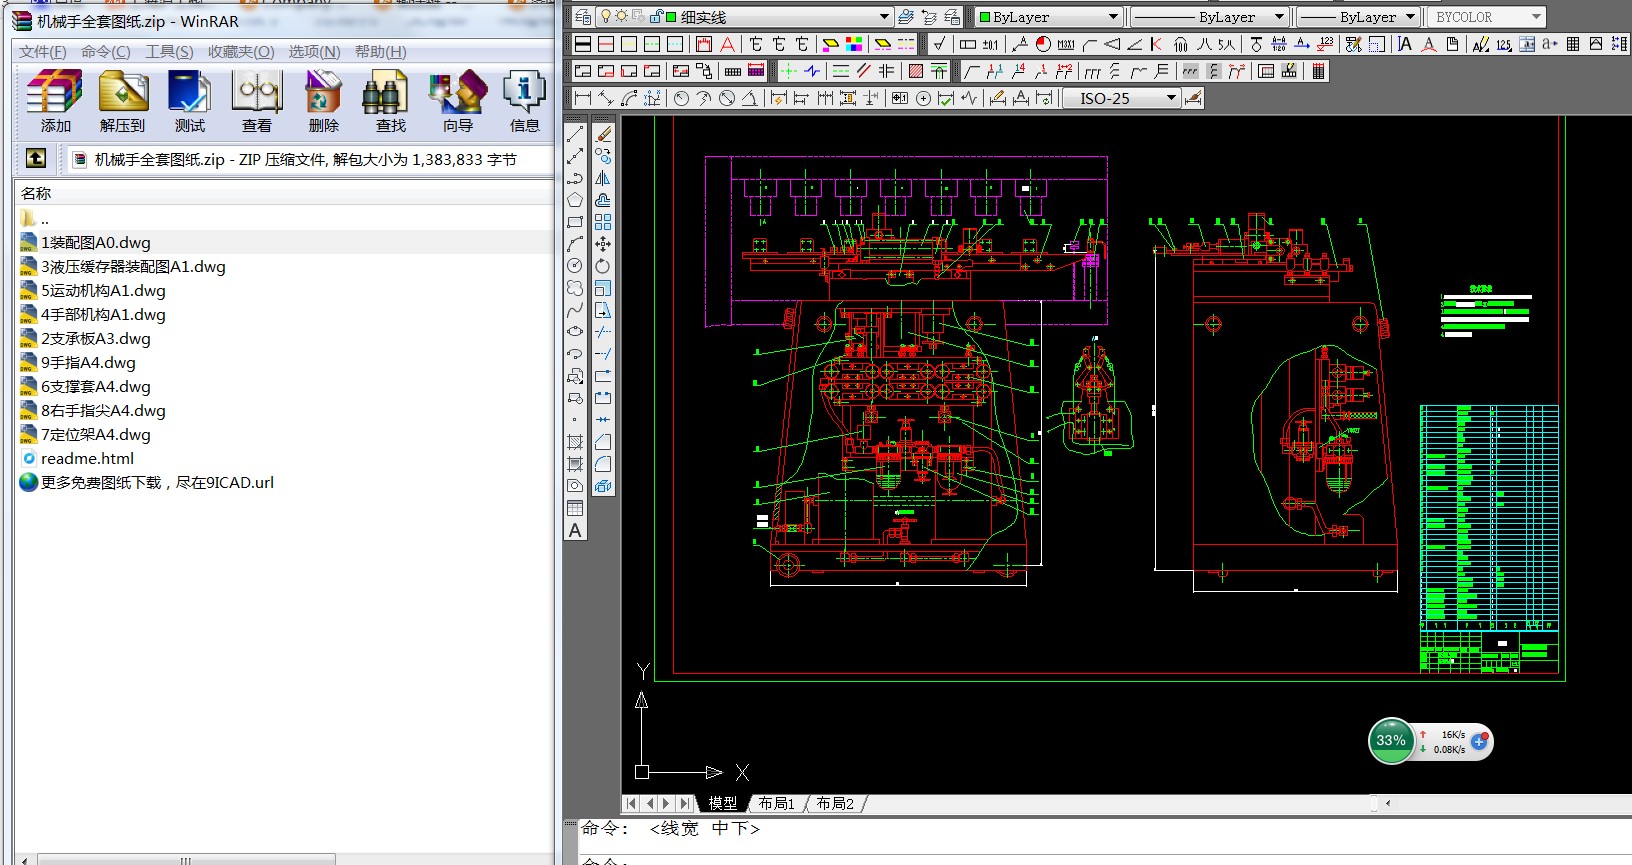
Task: Select the Revision Cloud tool
Action: [x=575, y=288]
